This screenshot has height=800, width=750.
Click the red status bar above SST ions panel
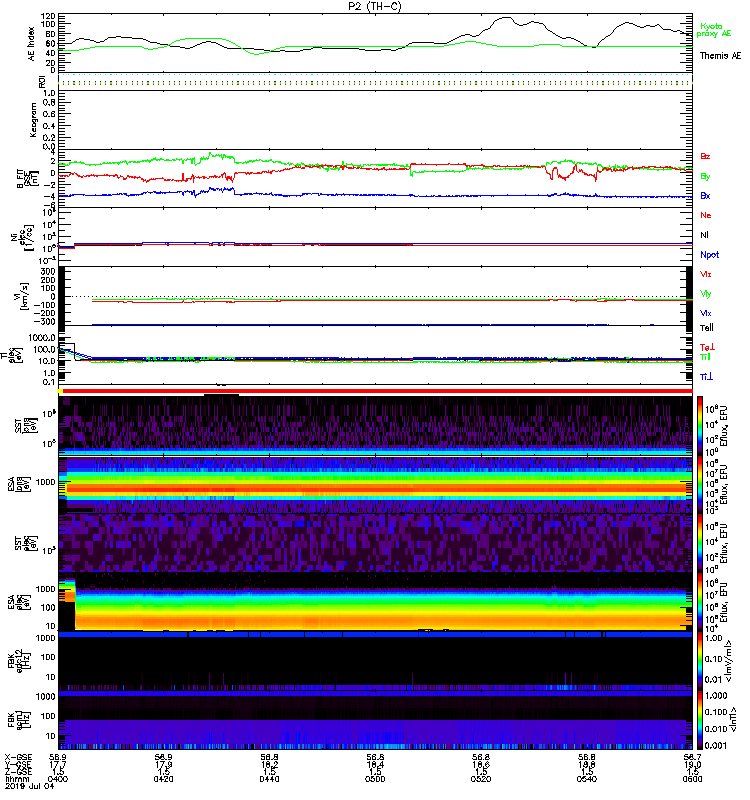[378, 391]
